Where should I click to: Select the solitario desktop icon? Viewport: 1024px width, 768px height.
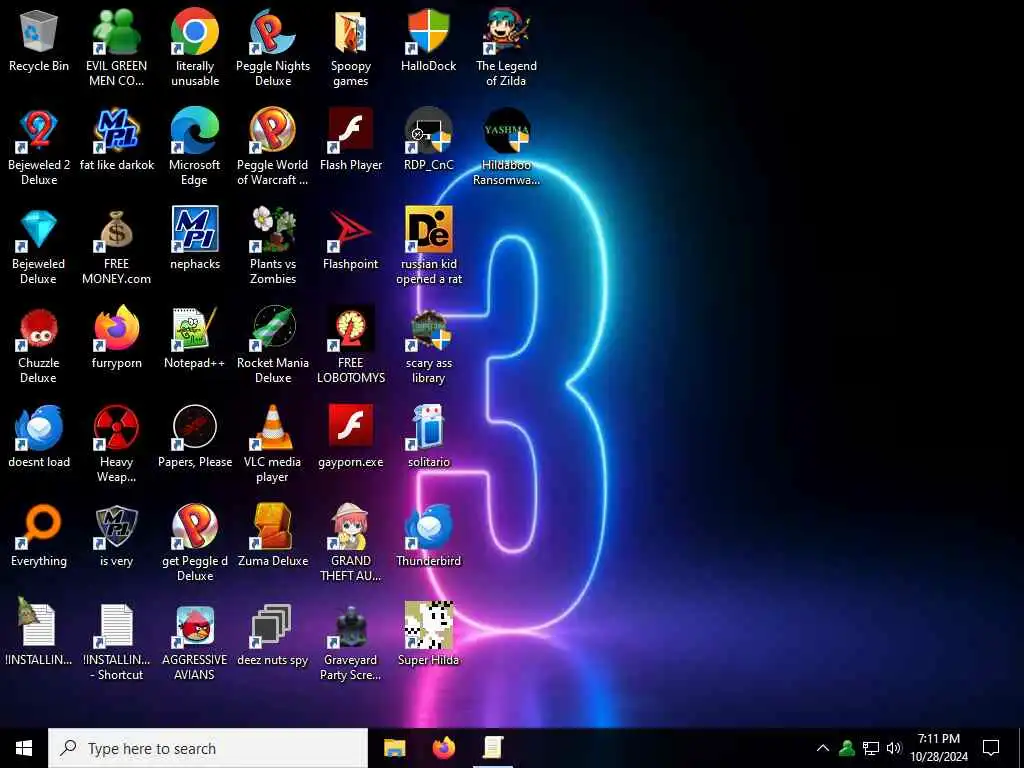(x=428, y=428)
